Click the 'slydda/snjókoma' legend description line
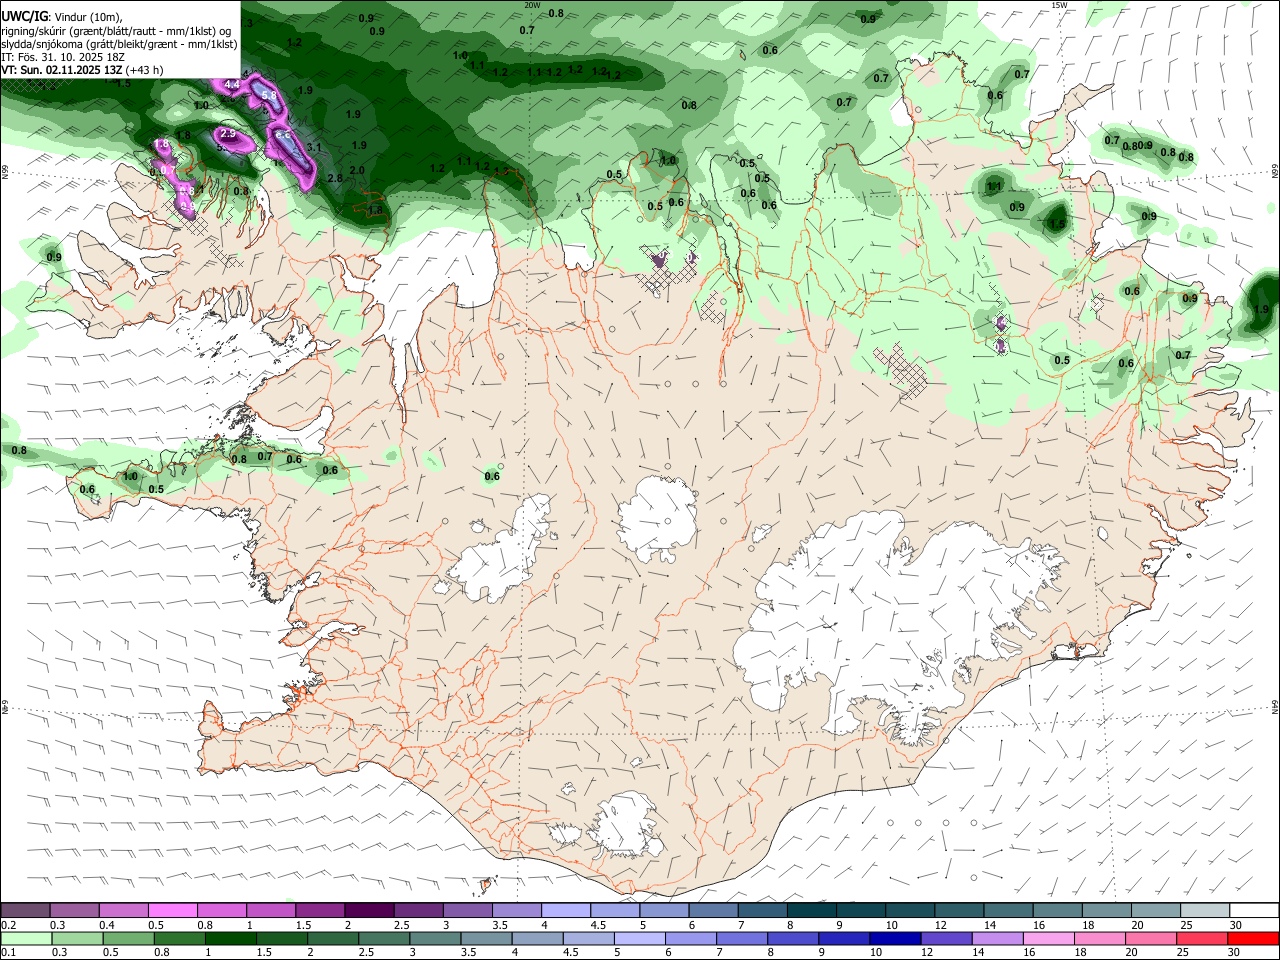The height and width of the screenshot is (960, 1280). pyautogui.click(x=120, y=43)
